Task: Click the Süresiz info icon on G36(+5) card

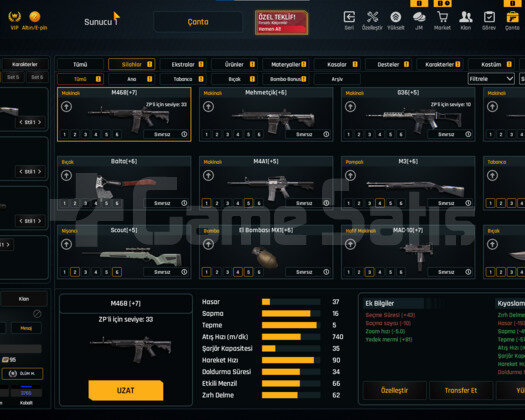Action: click(x=468, y=134)
